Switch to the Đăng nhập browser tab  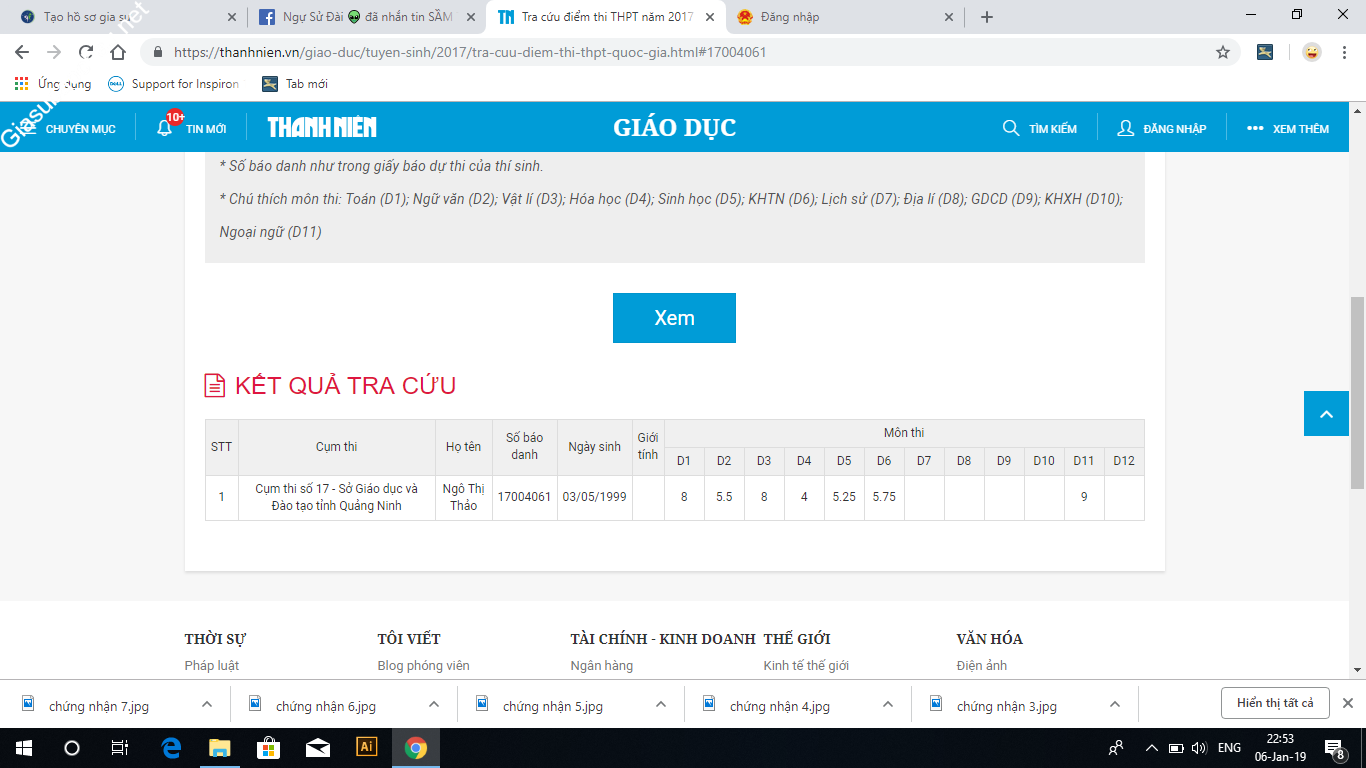[x=842, y=17]
